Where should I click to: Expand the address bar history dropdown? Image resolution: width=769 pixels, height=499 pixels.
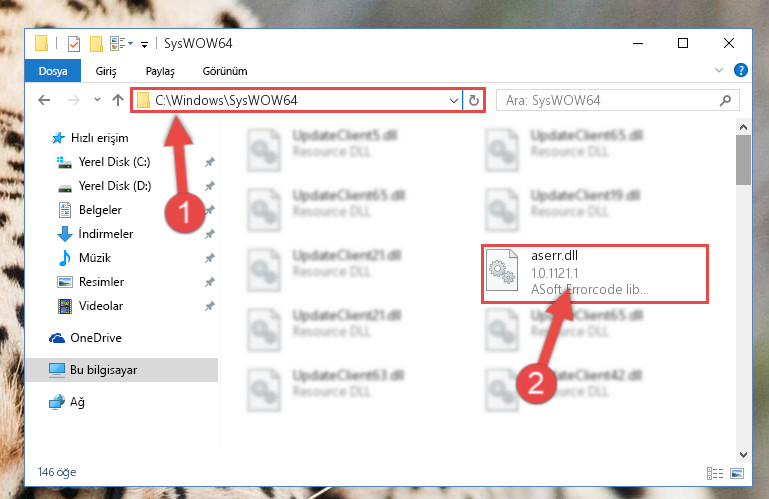tap(454, 101)
